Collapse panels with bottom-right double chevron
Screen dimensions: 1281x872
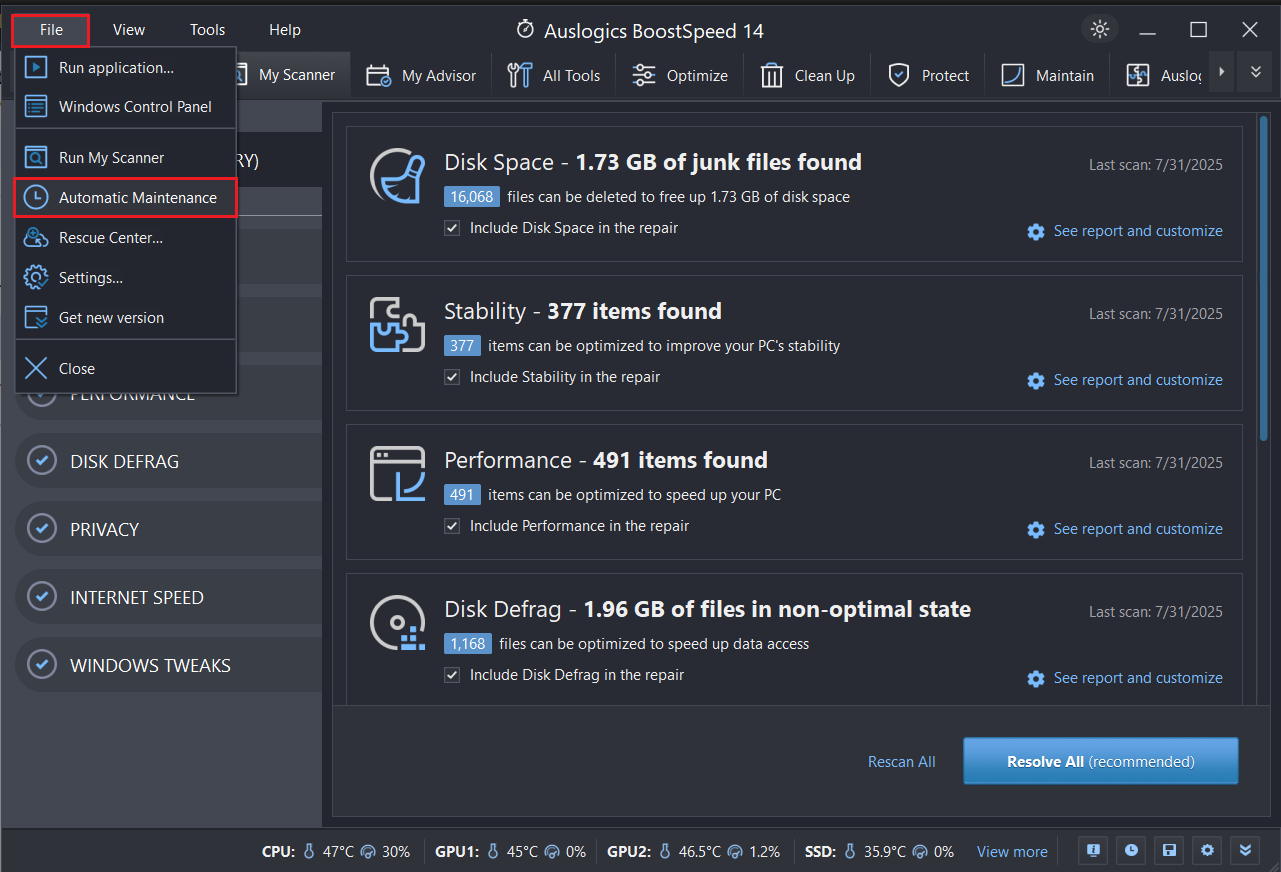pyautogui.click(x=1244, y=850)
